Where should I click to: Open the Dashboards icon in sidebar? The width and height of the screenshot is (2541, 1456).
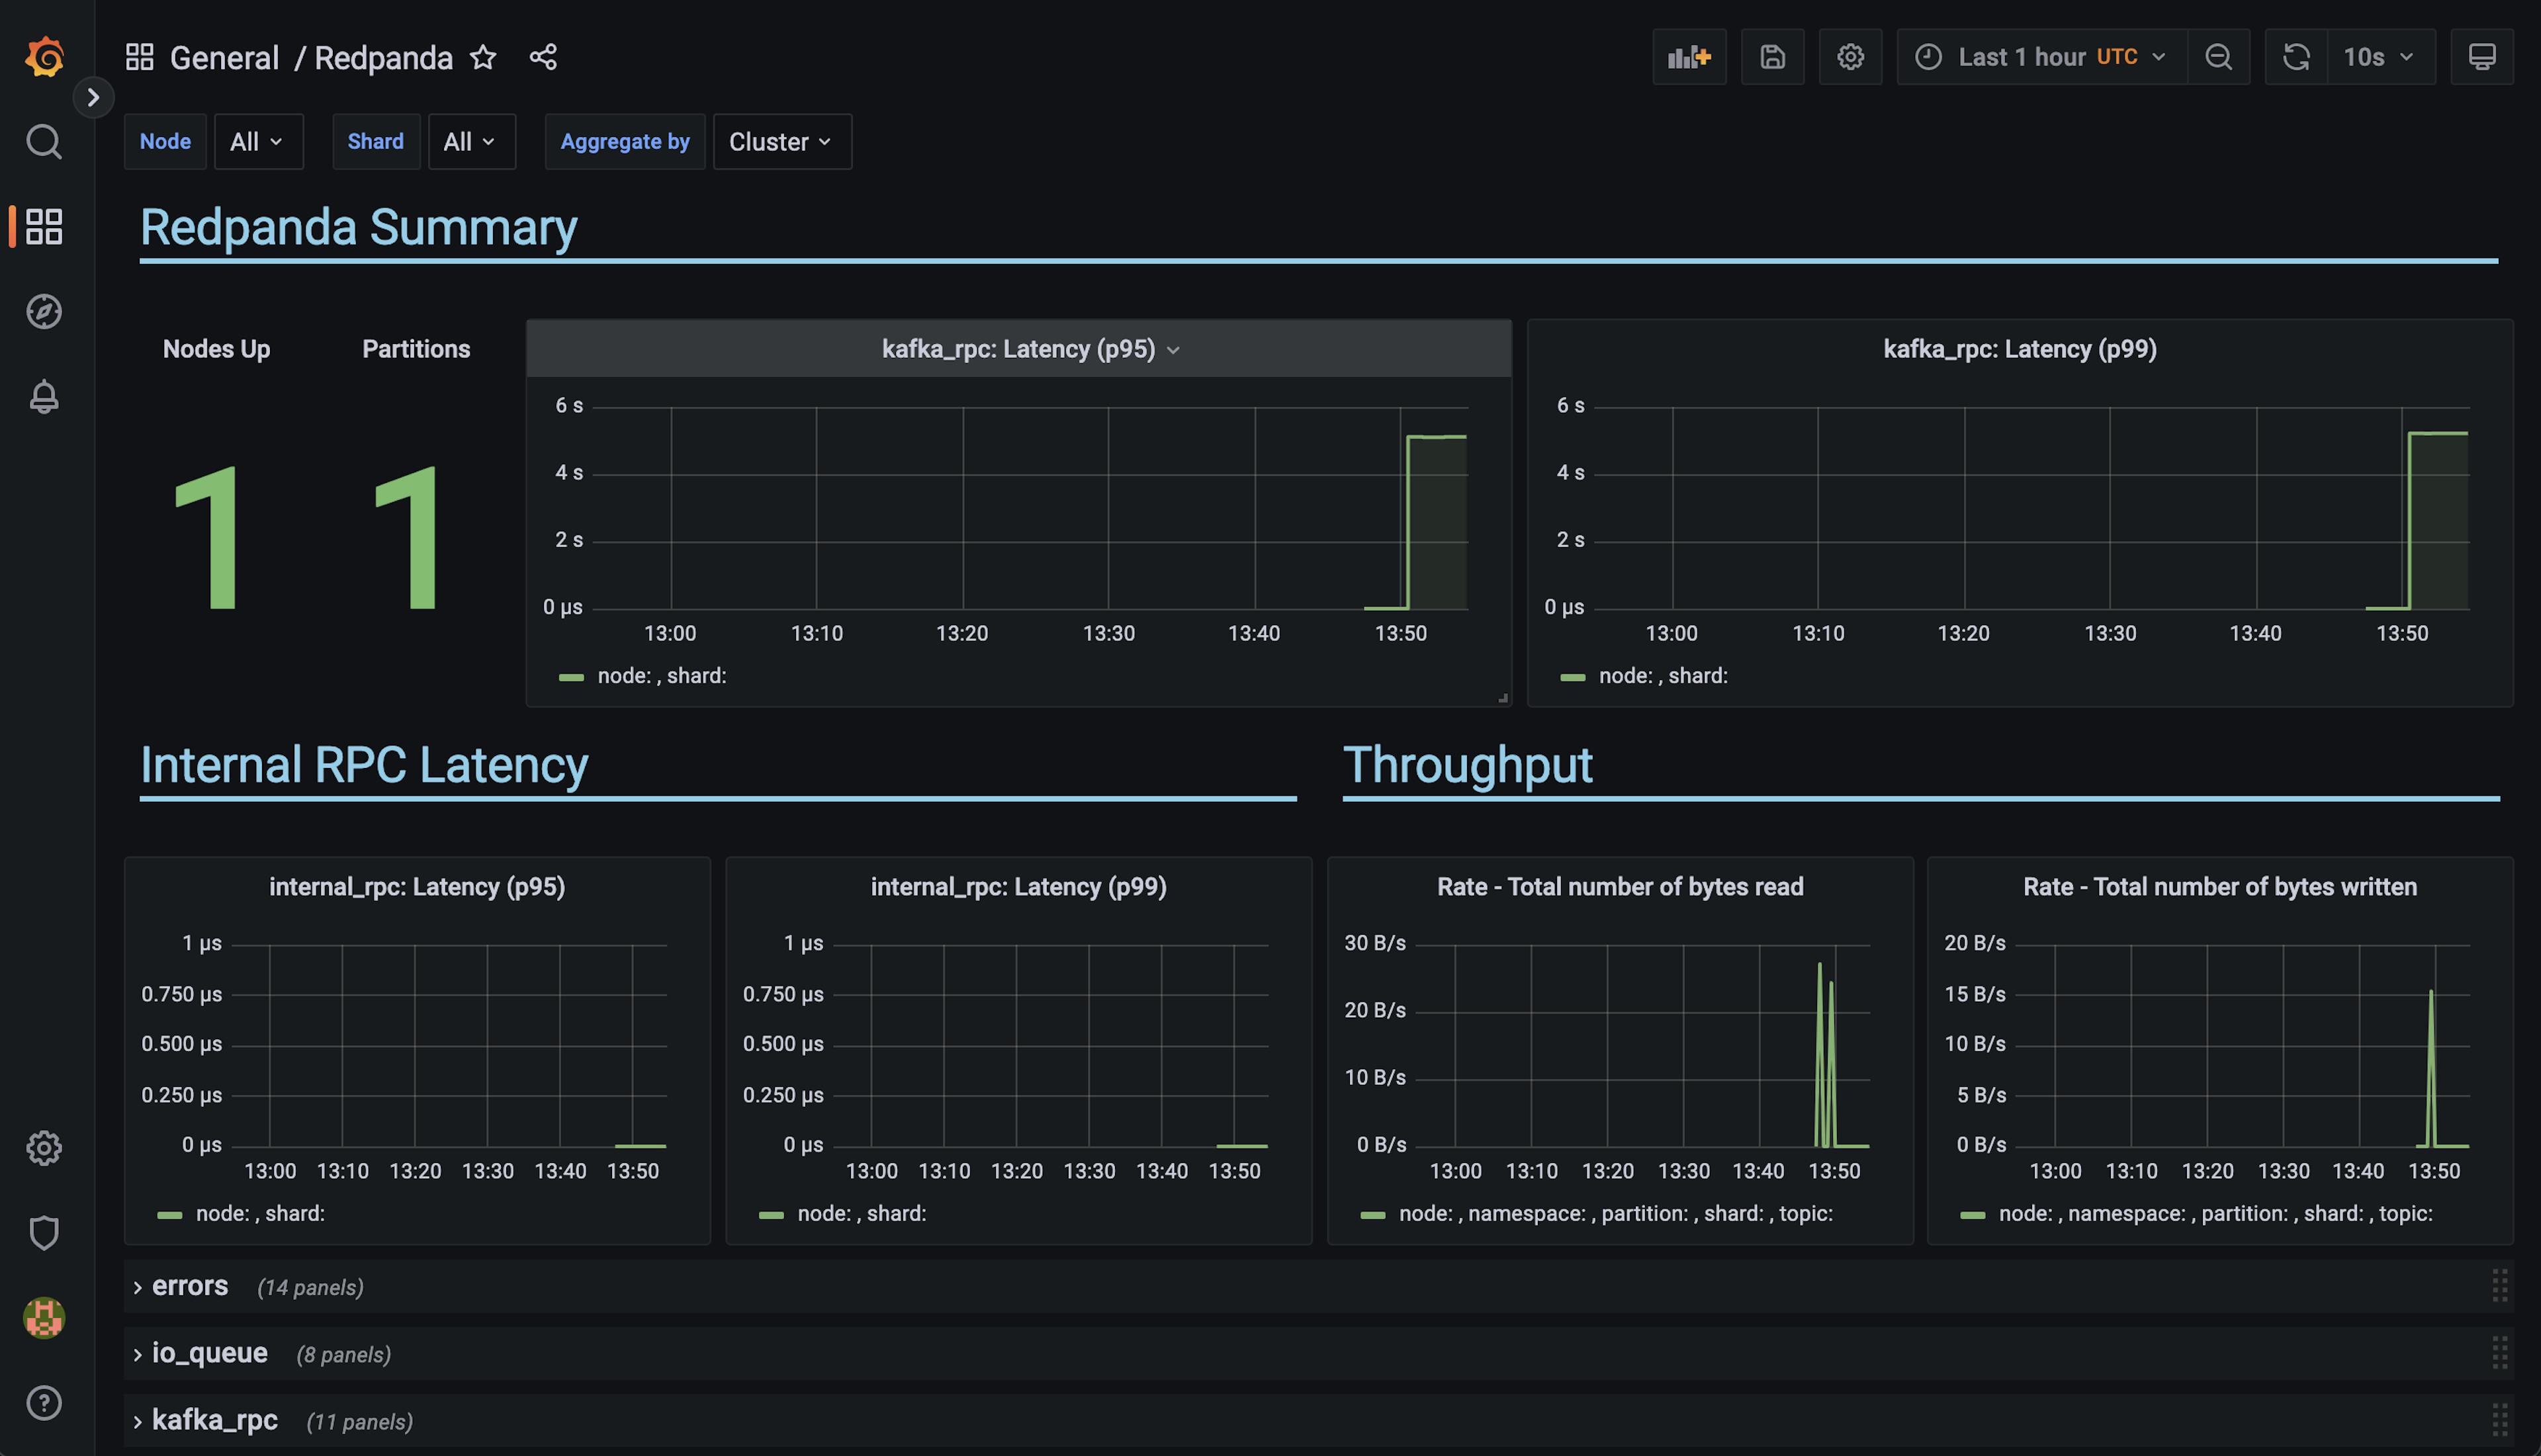pos(44,226)
